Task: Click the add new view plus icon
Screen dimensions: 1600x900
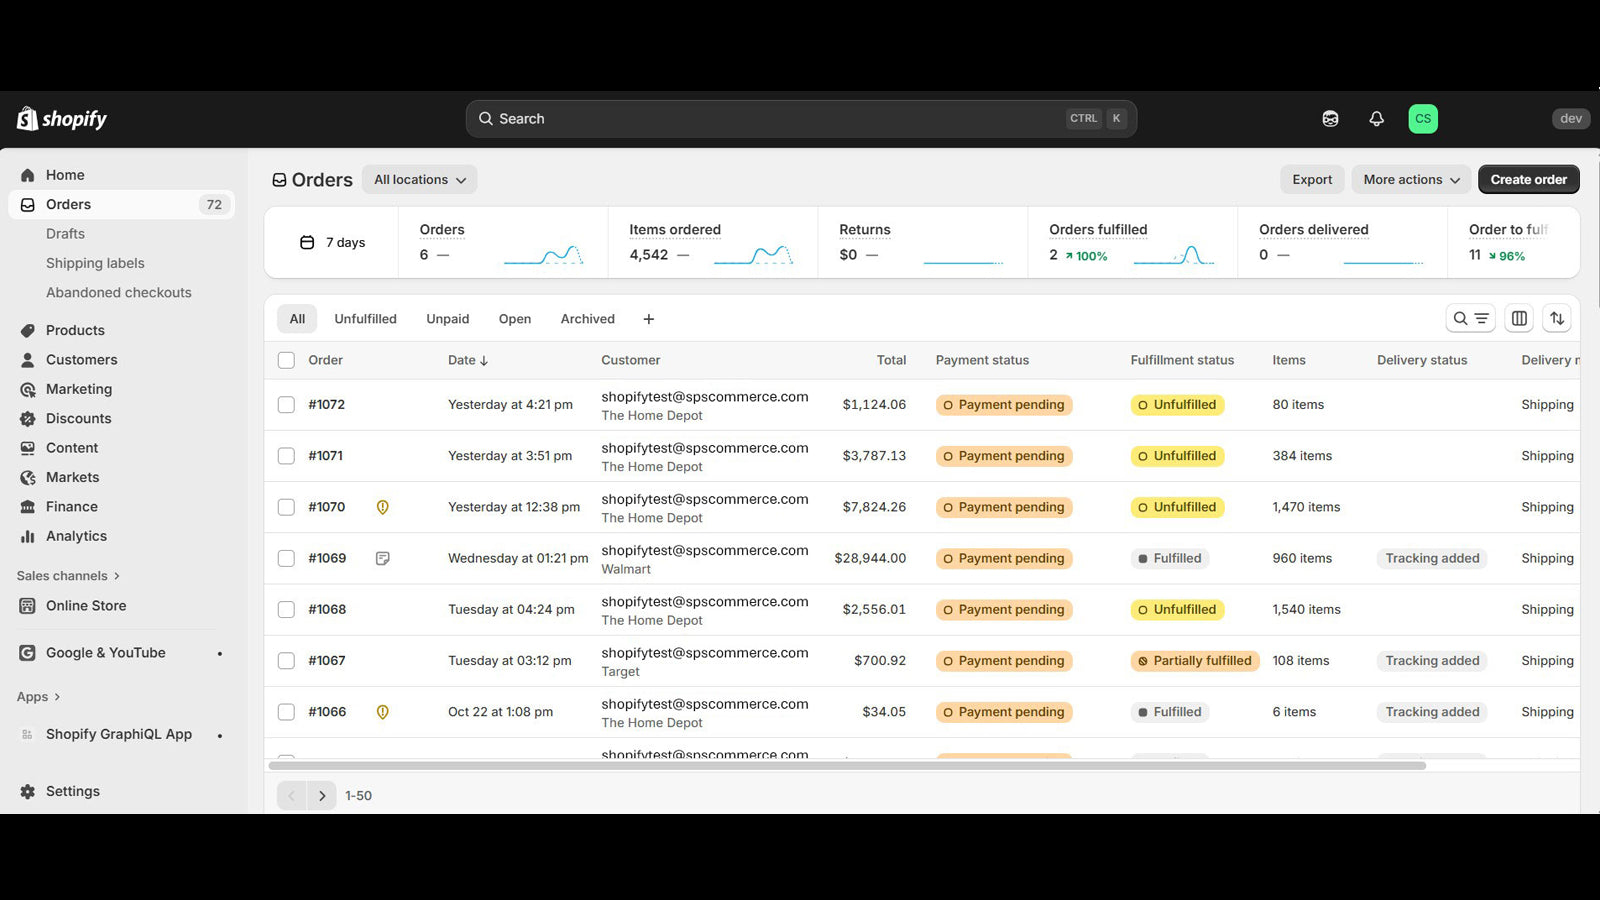Action: point(649,319)
